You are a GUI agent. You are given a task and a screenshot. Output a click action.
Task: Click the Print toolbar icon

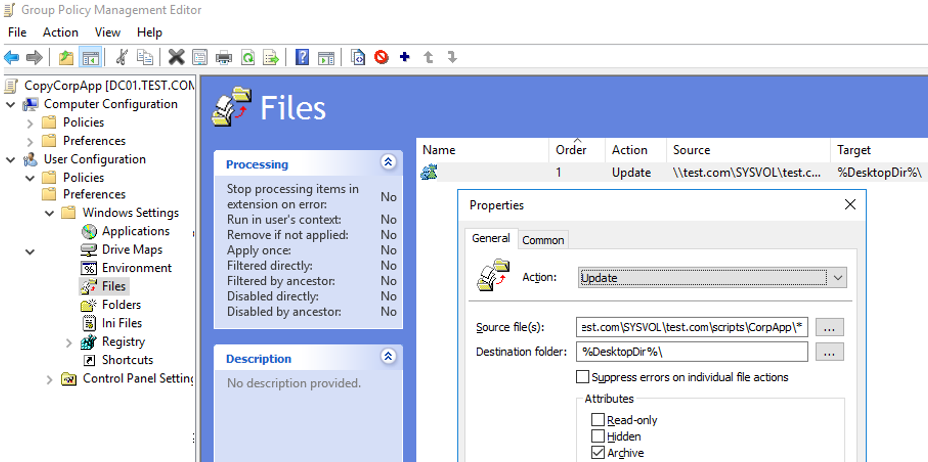click(x=224, y=57)
